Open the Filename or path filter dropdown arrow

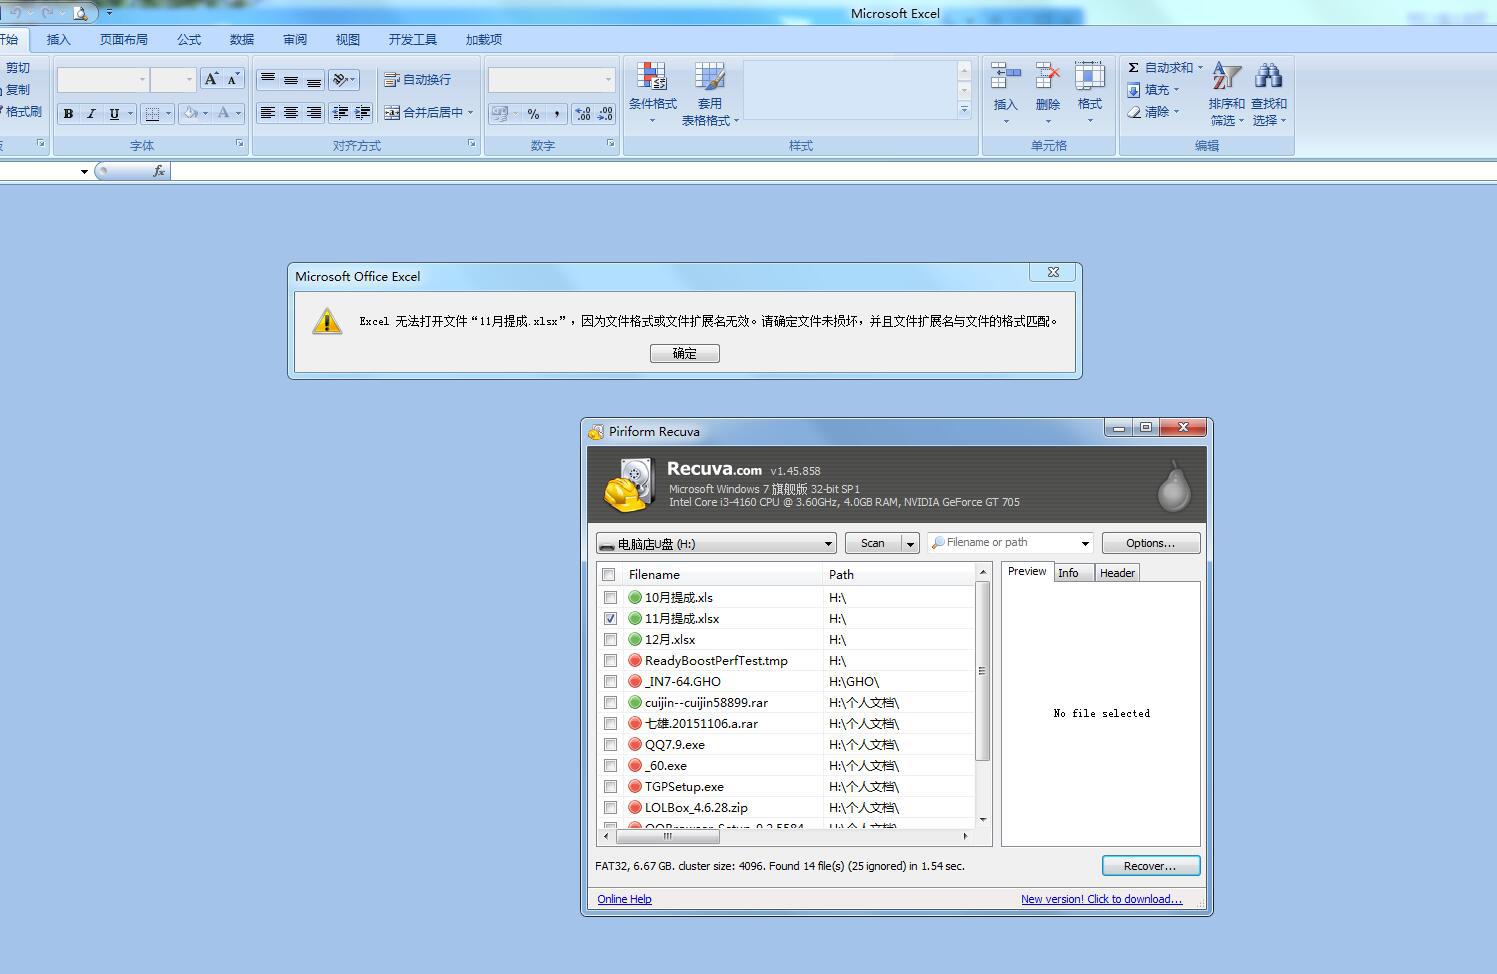click(x=1085, y=543)
